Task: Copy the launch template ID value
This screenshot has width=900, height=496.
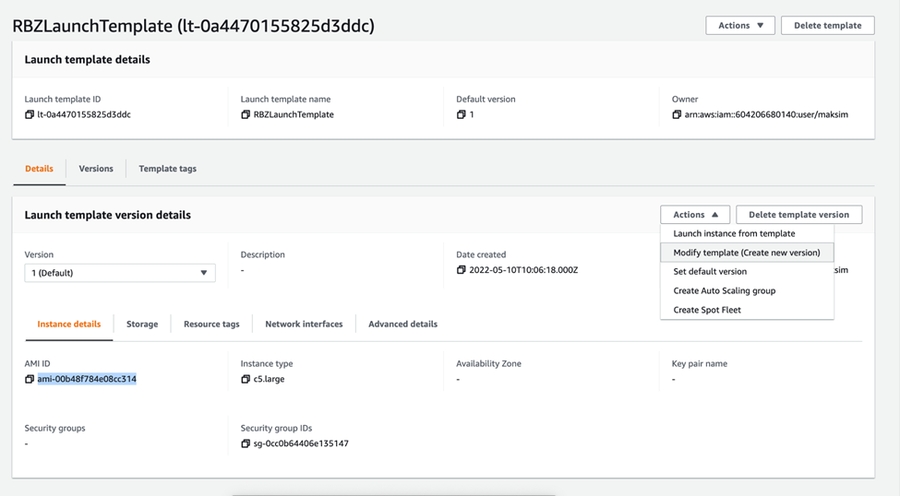Action: coord(30,115)
